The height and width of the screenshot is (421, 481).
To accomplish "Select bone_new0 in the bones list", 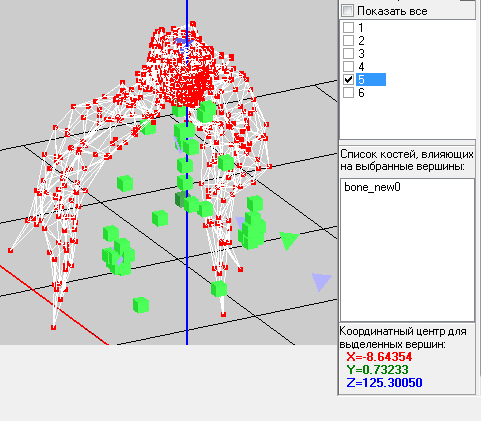I will 372,187.
